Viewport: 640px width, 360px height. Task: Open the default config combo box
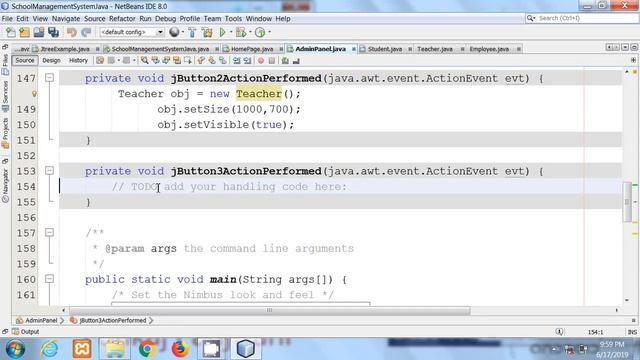pyautogui.click(x=132, y=32)
